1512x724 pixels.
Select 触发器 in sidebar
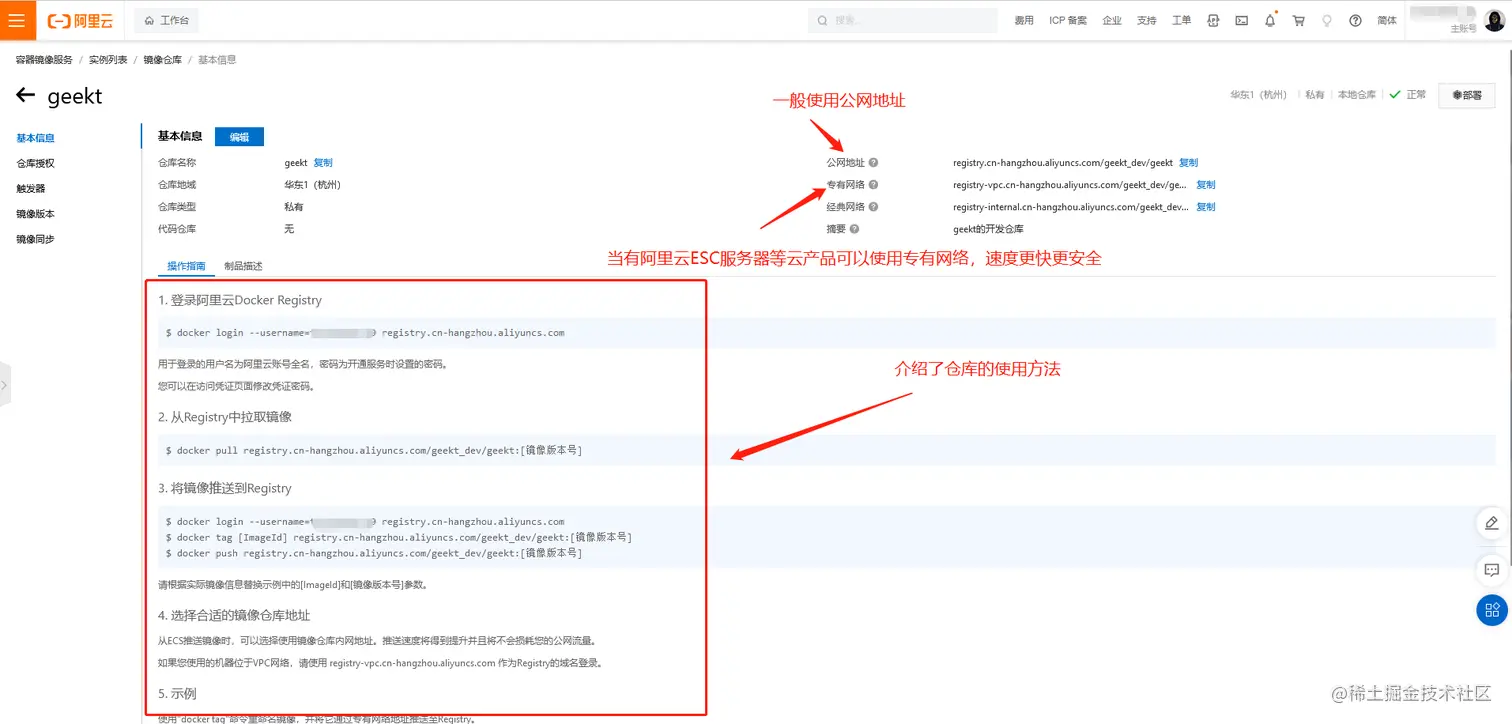tap(31, 188)
